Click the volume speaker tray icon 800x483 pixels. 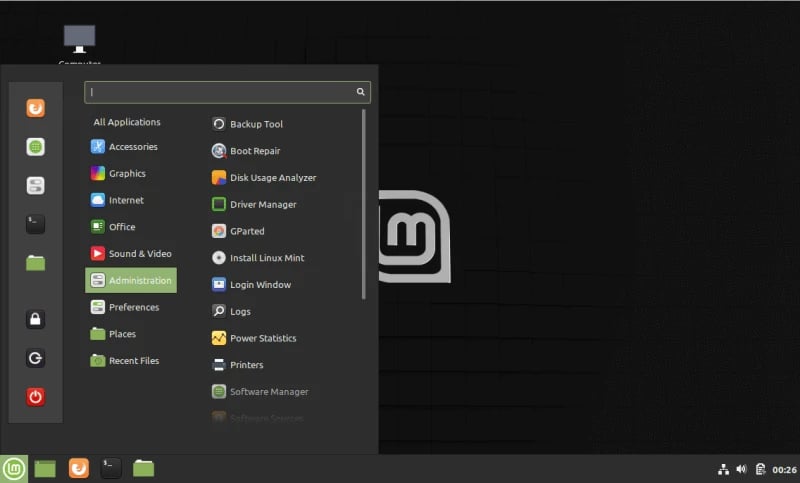741,469
